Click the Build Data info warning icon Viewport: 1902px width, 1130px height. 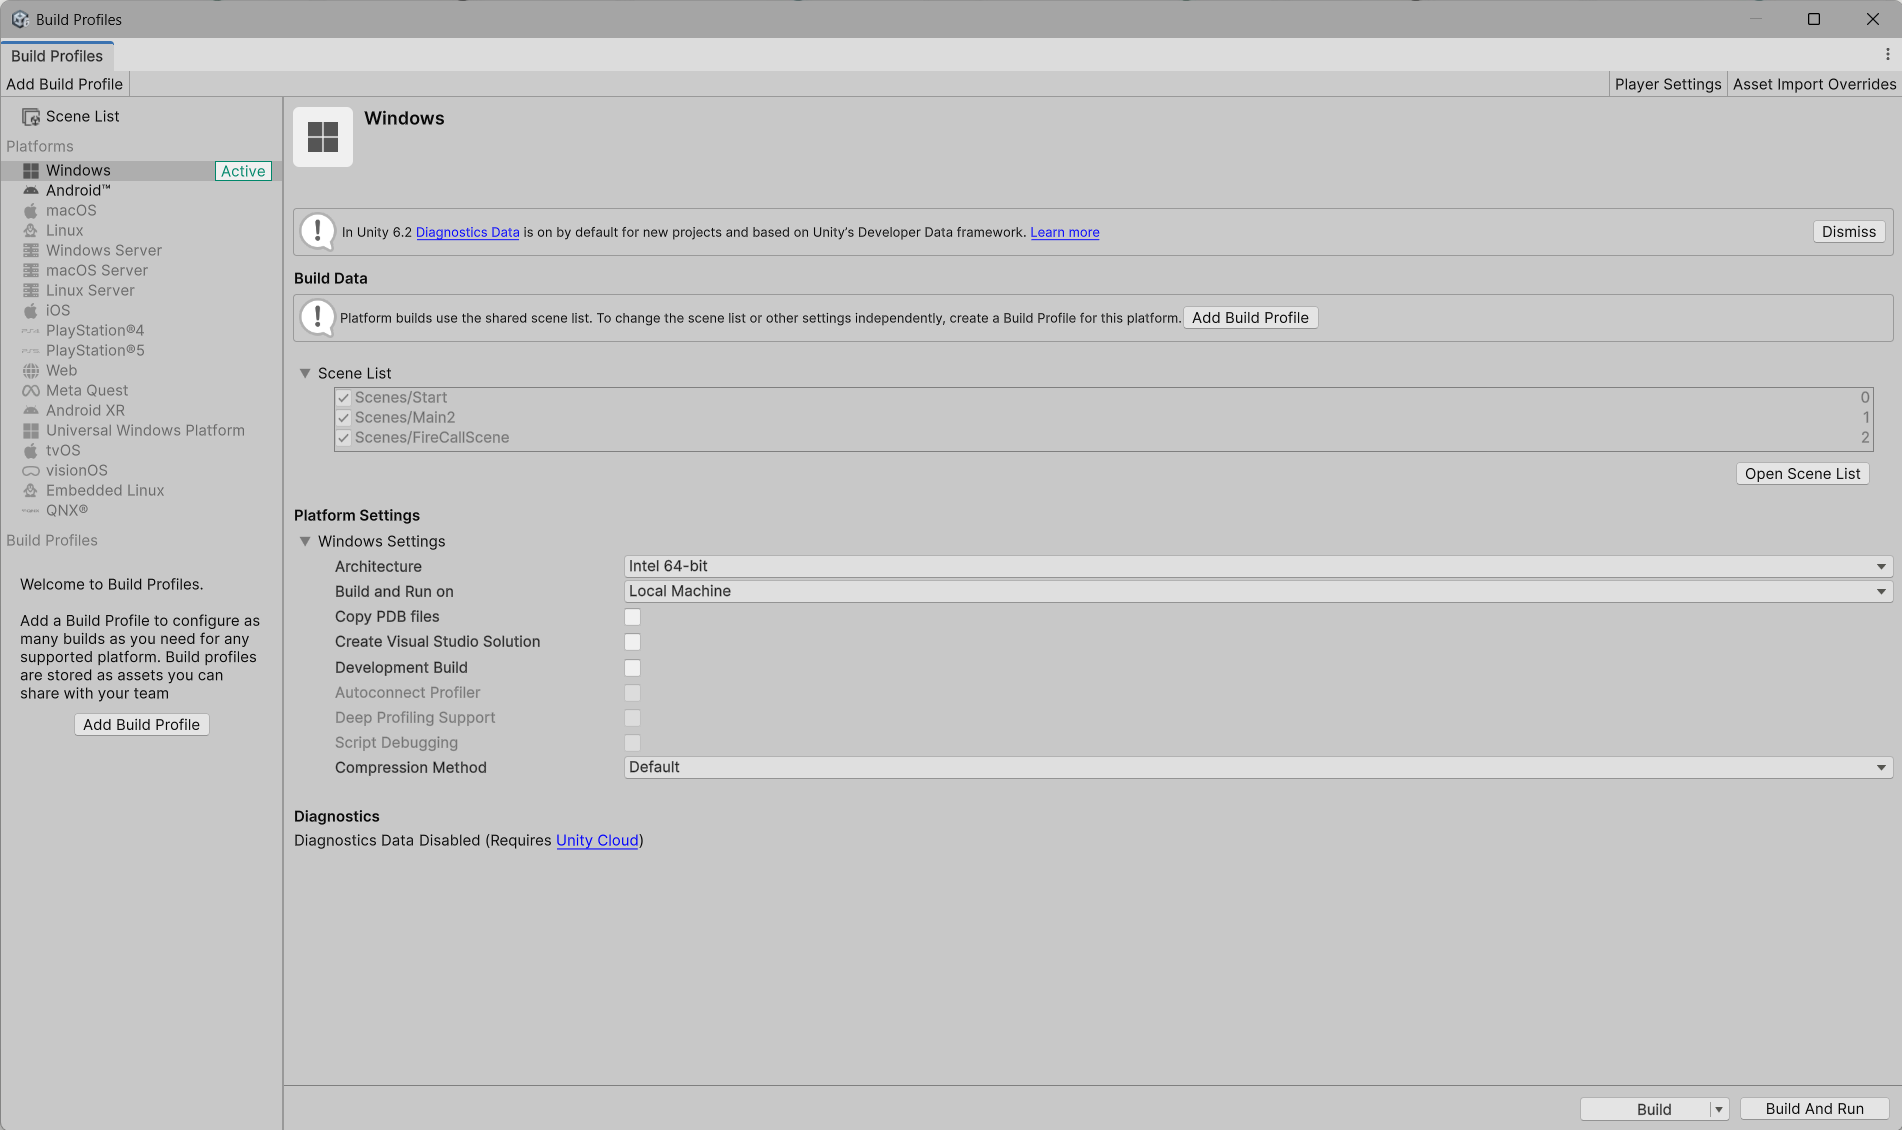click(318, 318)
